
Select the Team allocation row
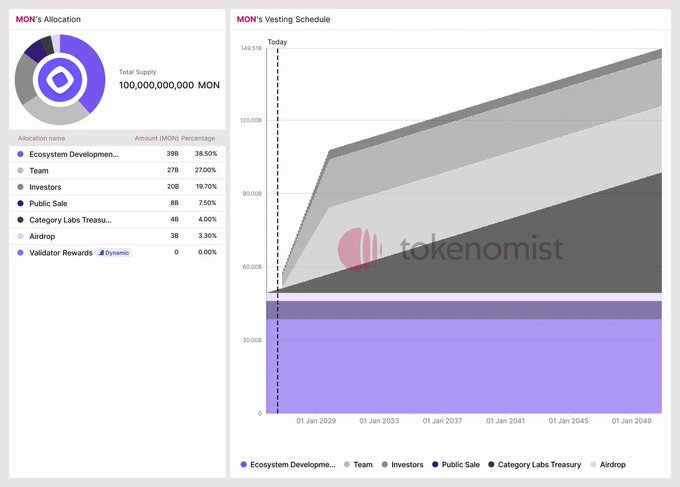pos(117,170)
